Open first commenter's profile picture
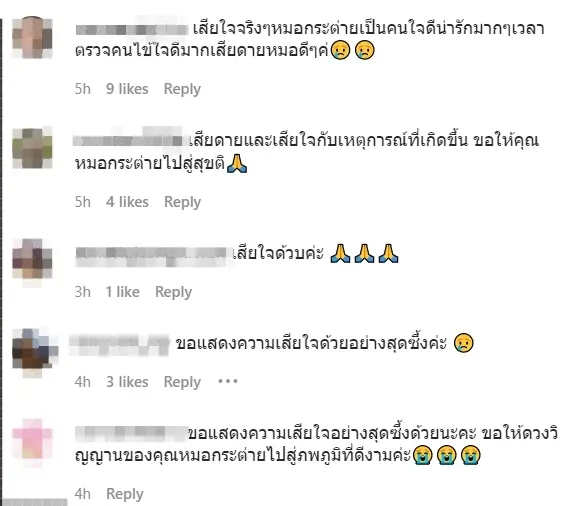 tap(32, 37)
